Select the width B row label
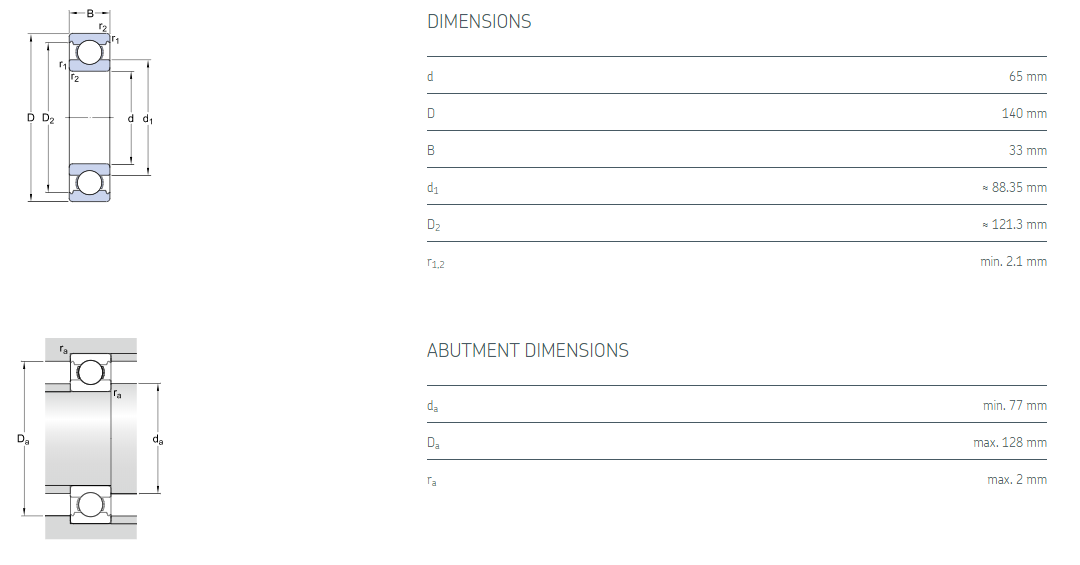The height and width of the screenshot is (565, 1080). (431, 150)
